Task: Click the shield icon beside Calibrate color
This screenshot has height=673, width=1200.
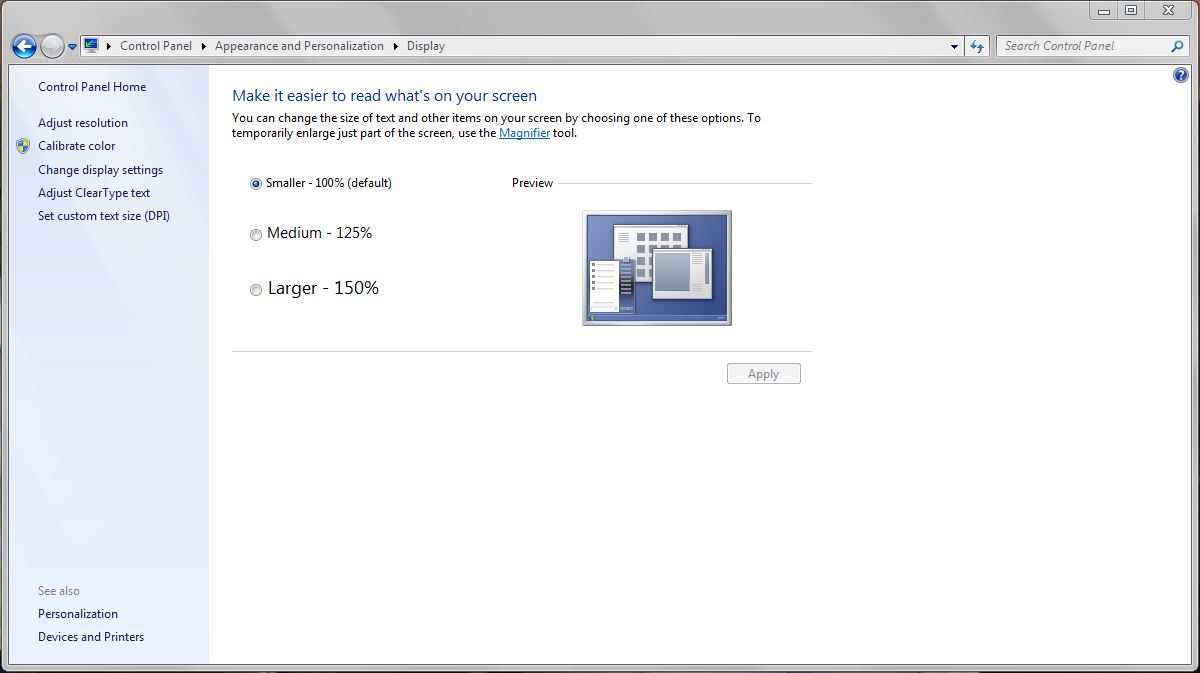Action: click(x=24, y=146)
